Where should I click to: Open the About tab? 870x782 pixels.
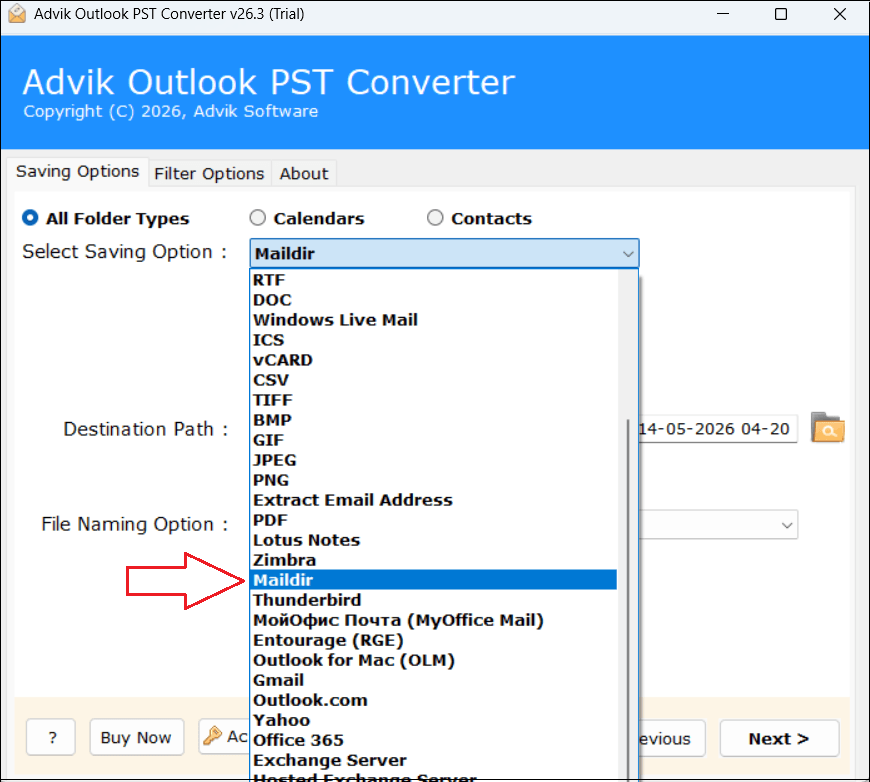click(304, 174)
